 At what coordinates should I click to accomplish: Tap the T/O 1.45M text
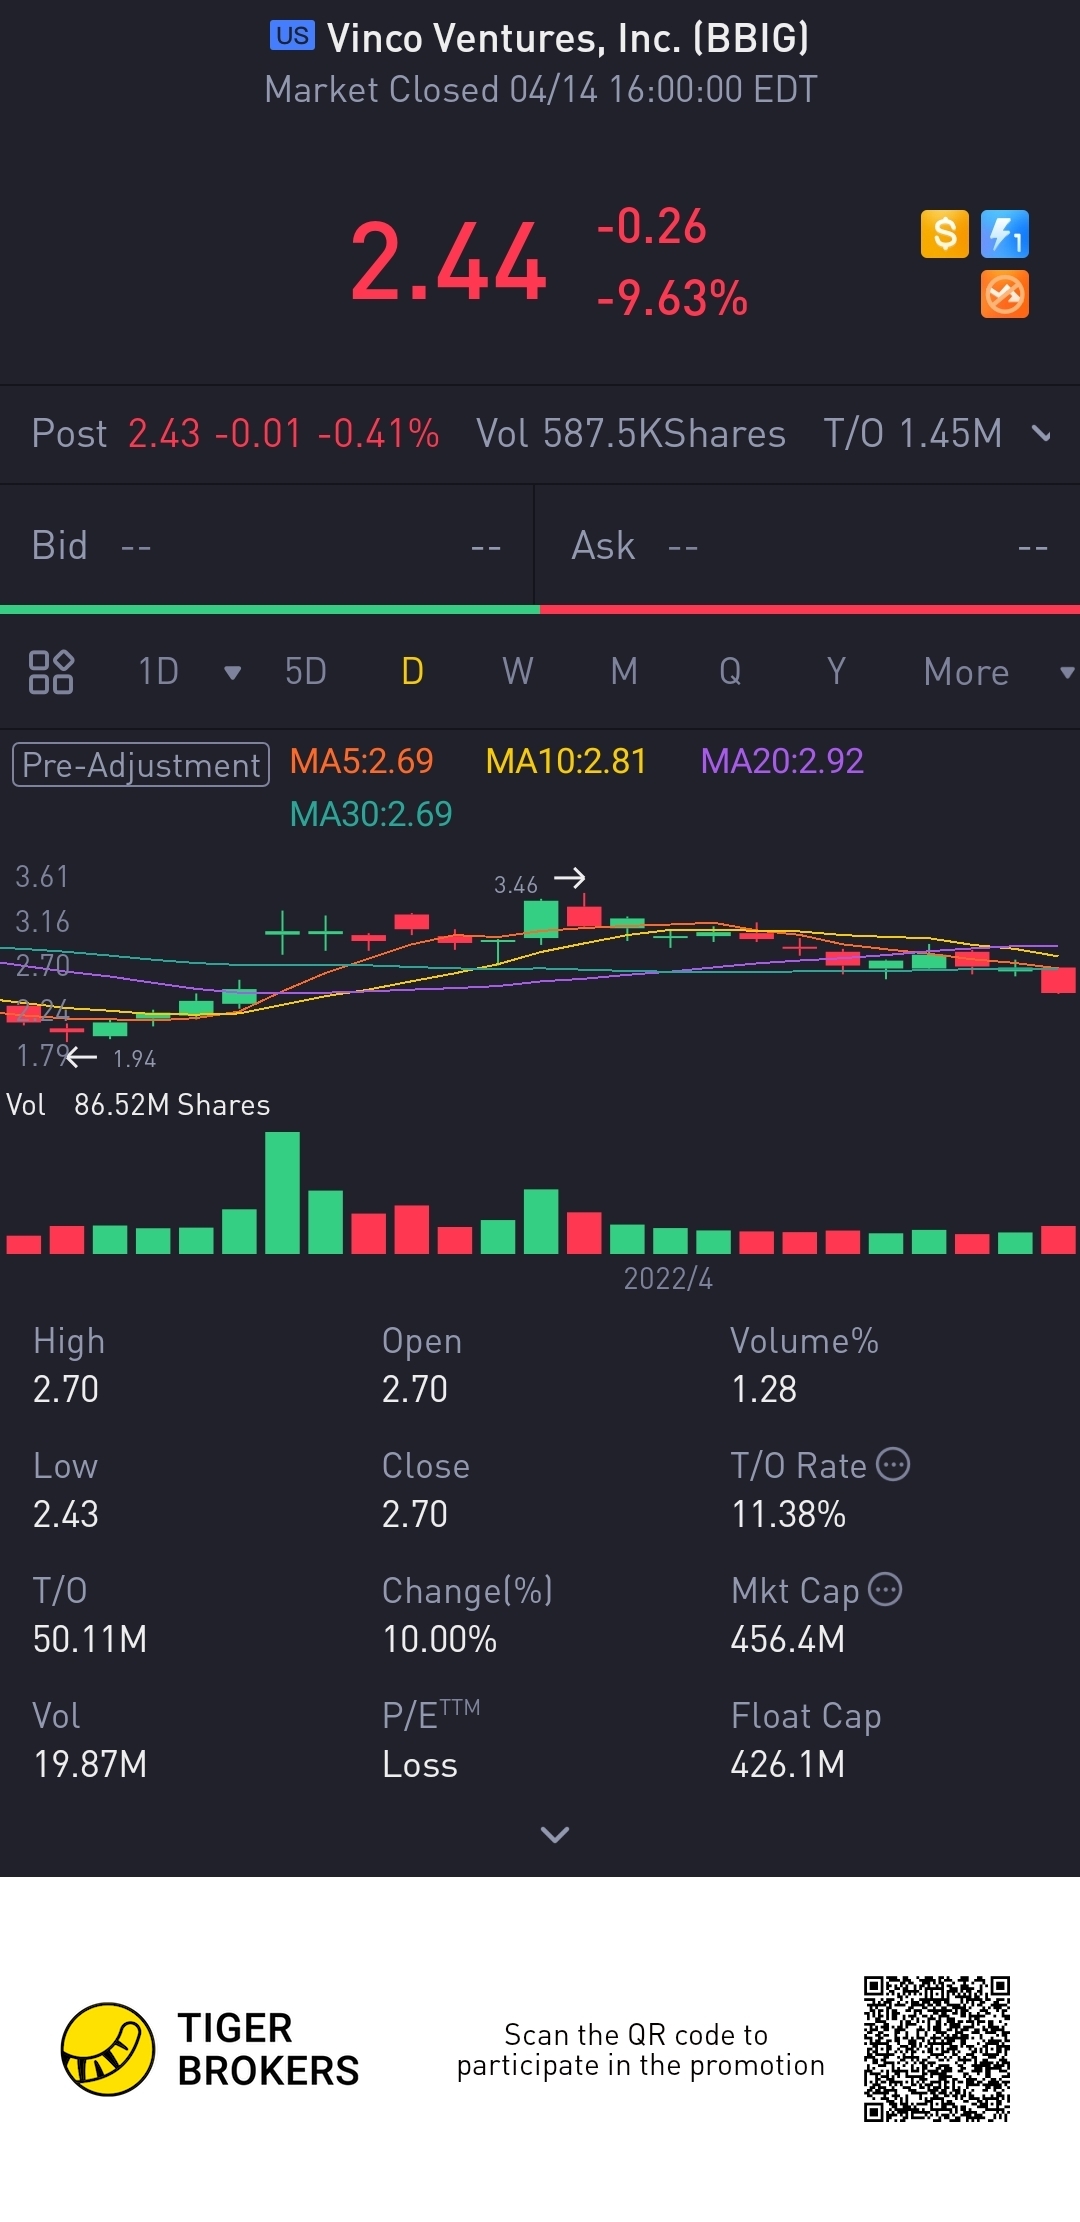tap(913, 434)
